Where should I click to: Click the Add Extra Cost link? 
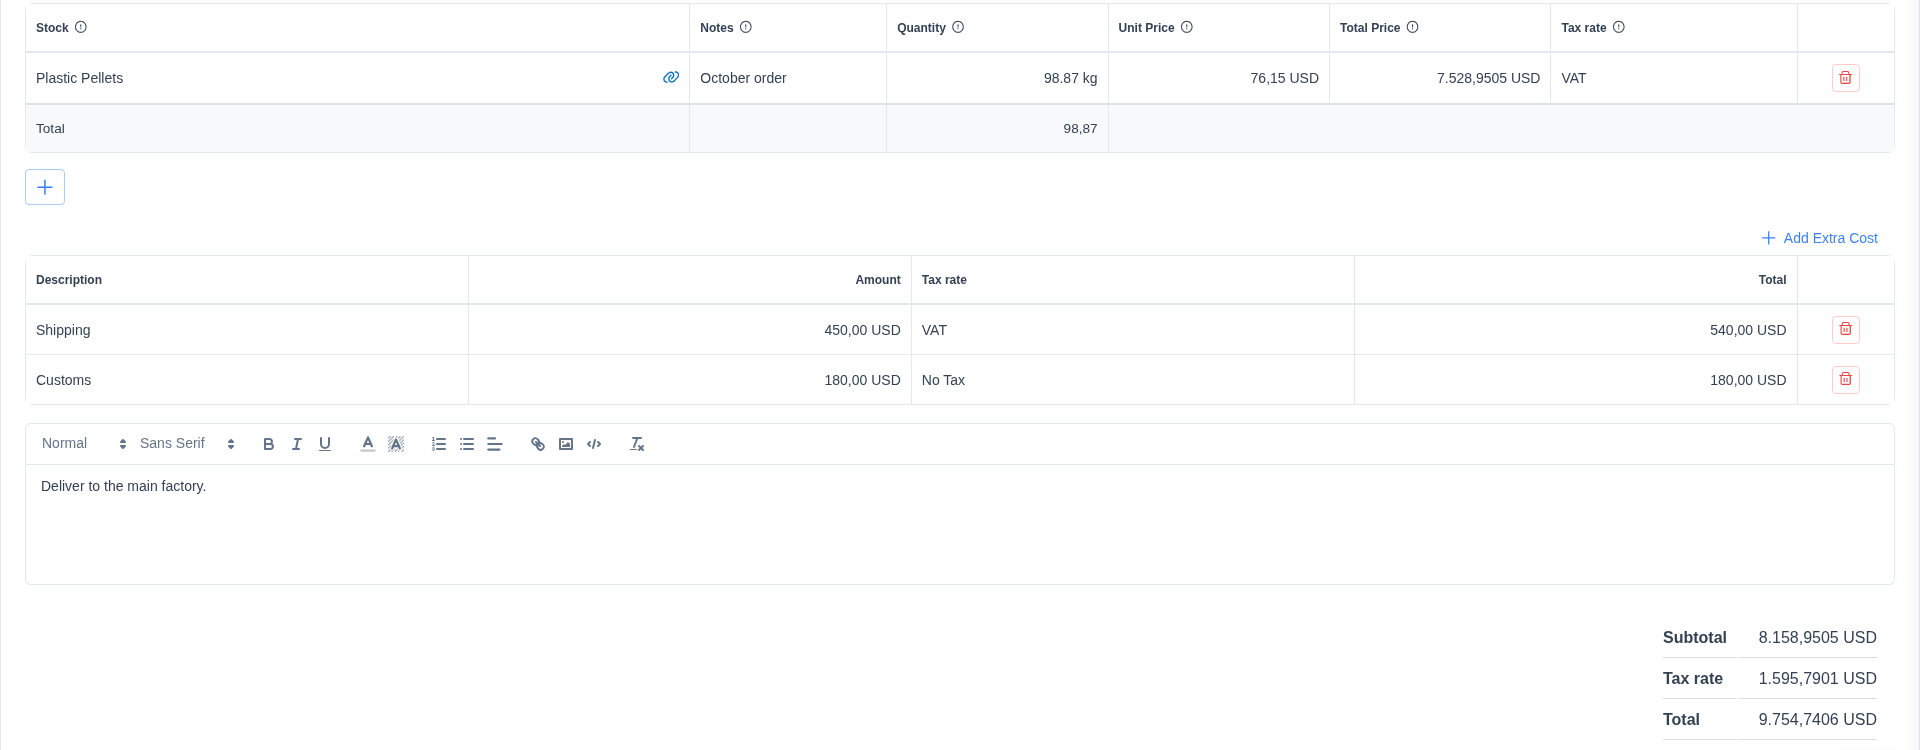click(1819, 238)
